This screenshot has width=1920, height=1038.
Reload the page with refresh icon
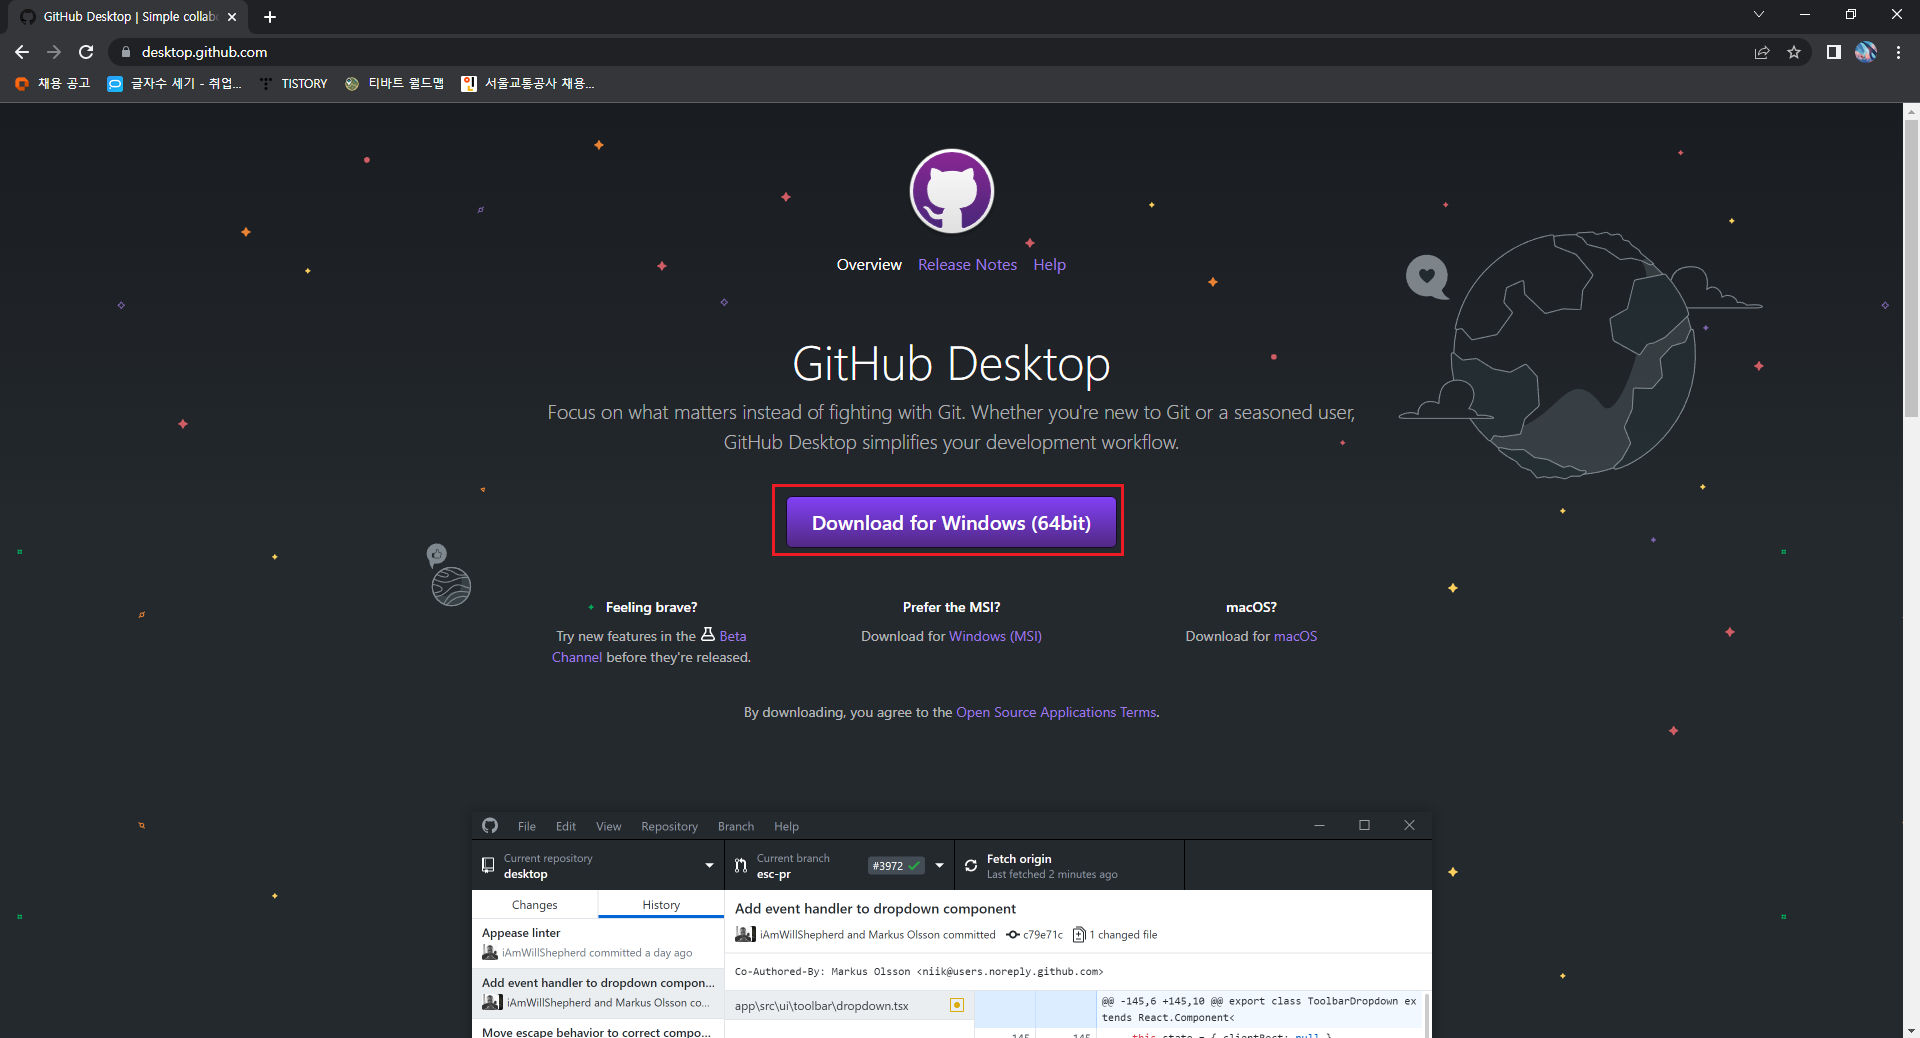click(x=86, y=52)
